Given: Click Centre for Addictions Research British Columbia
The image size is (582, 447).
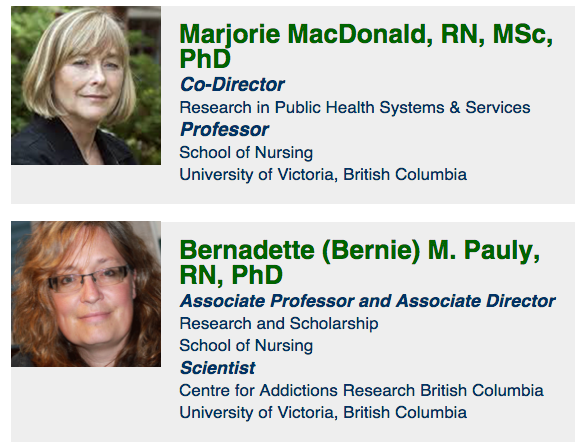Looking at the screenshot, I should (362, 391).
